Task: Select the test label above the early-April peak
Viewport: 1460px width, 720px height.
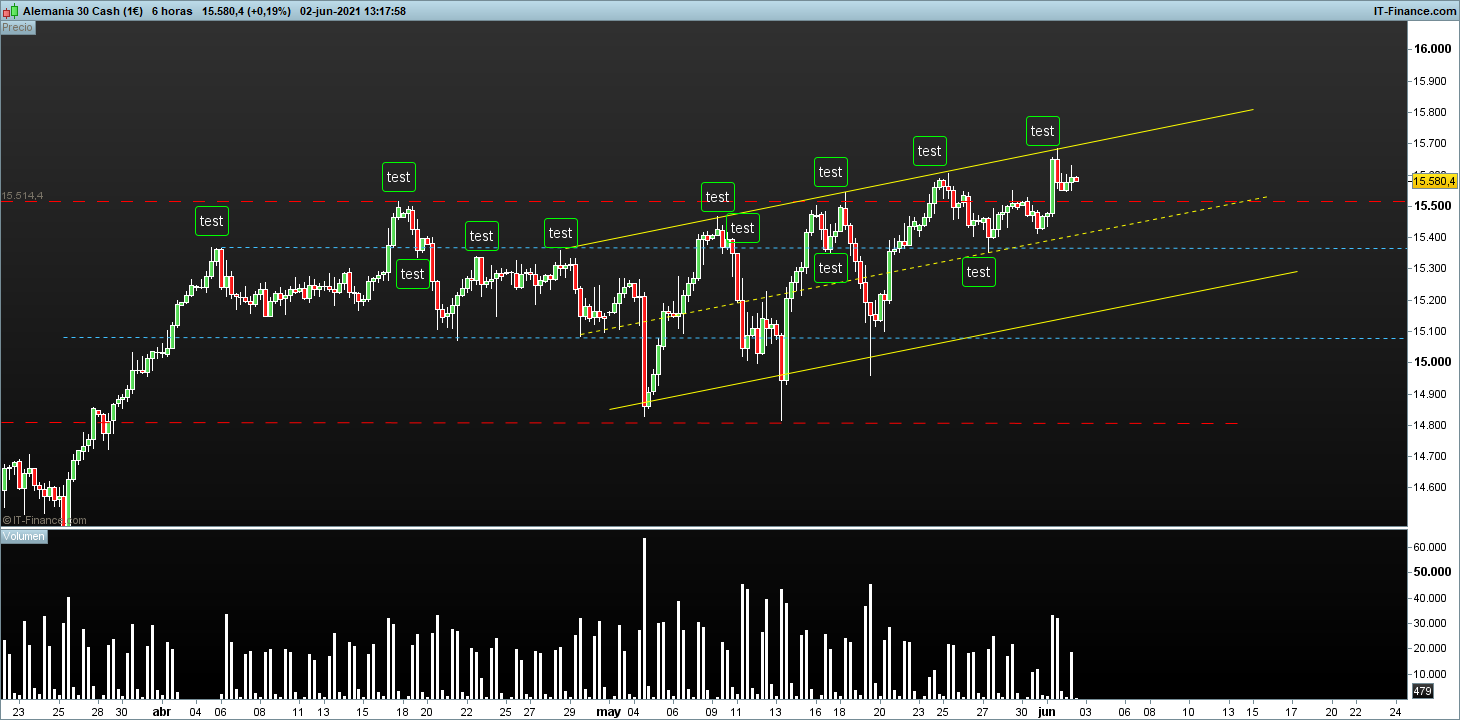Action: pos(212,221)
